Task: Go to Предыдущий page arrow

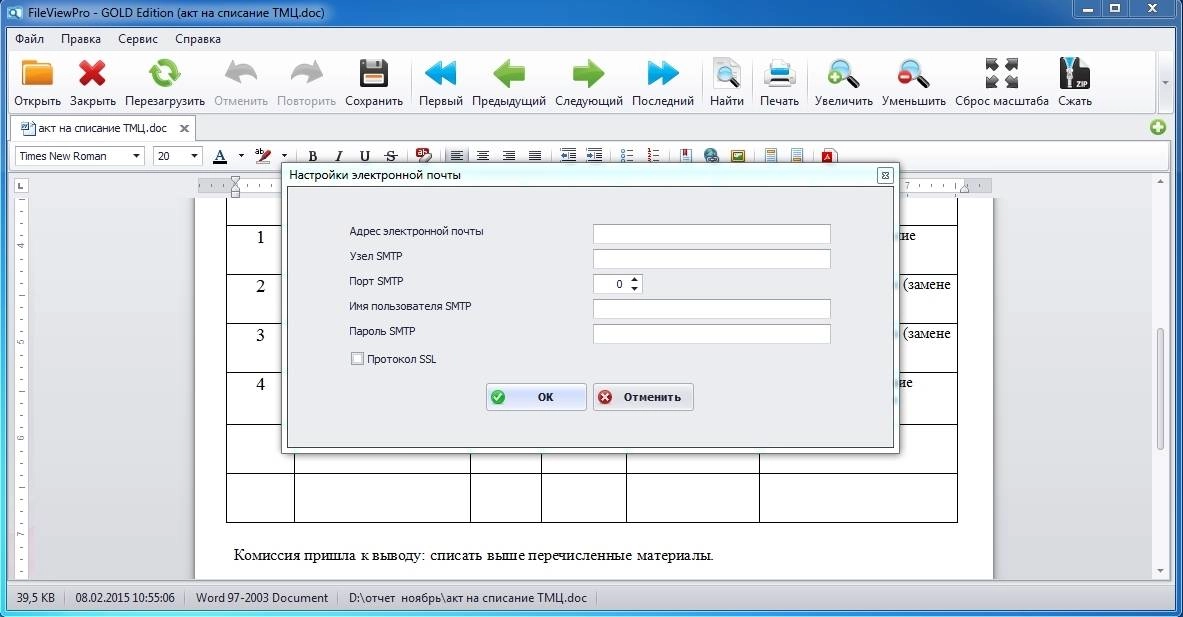Action: [x=509, y=74]
